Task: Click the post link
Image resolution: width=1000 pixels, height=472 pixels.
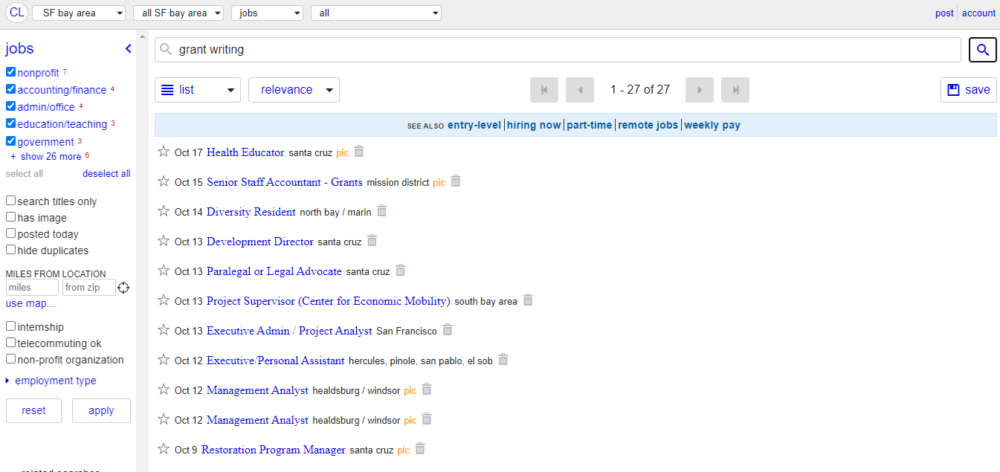Action: [x=945, y=13]
